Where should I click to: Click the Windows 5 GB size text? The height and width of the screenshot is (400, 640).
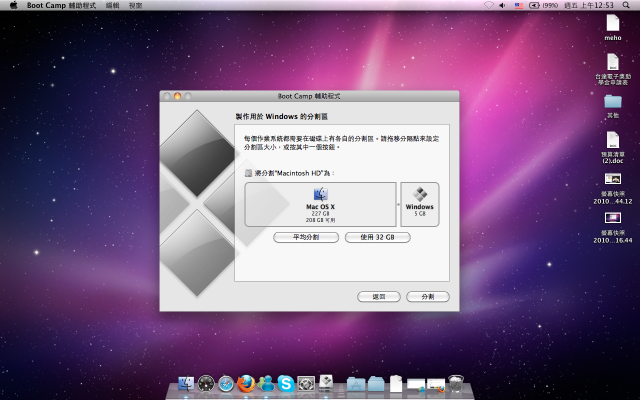pyautogui.click(x=420, y=213)
